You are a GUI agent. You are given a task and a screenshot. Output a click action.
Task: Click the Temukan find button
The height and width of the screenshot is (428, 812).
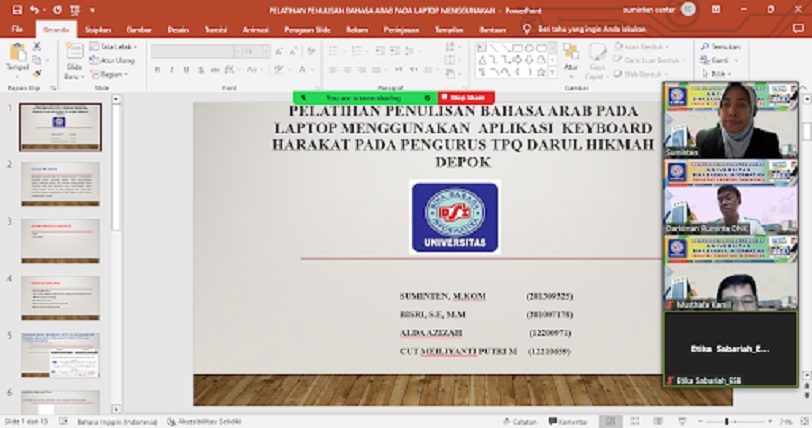coord(721,47)
